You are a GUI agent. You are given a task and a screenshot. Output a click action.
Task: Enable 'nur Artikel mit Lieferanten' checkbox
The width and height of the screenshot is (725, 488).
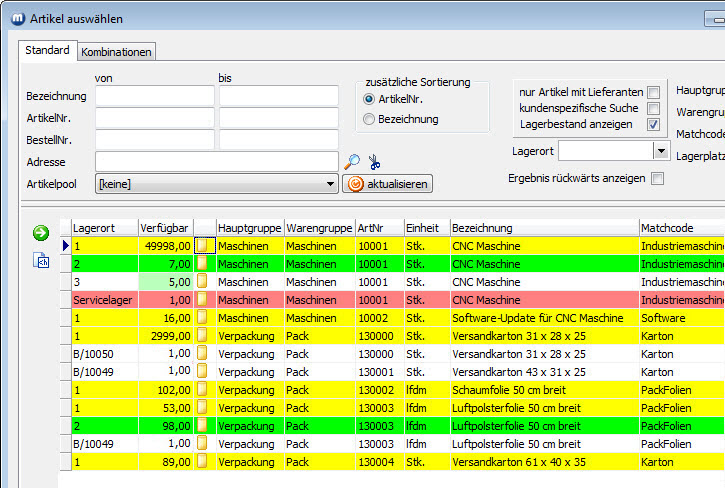click(x=653, y=93)
